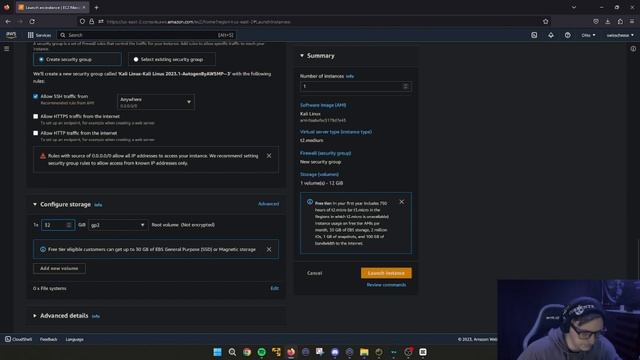This screenshot has height=360, width=640.
Task: Reload the page with browser refresh icon
Action: [x=32, y=21]
